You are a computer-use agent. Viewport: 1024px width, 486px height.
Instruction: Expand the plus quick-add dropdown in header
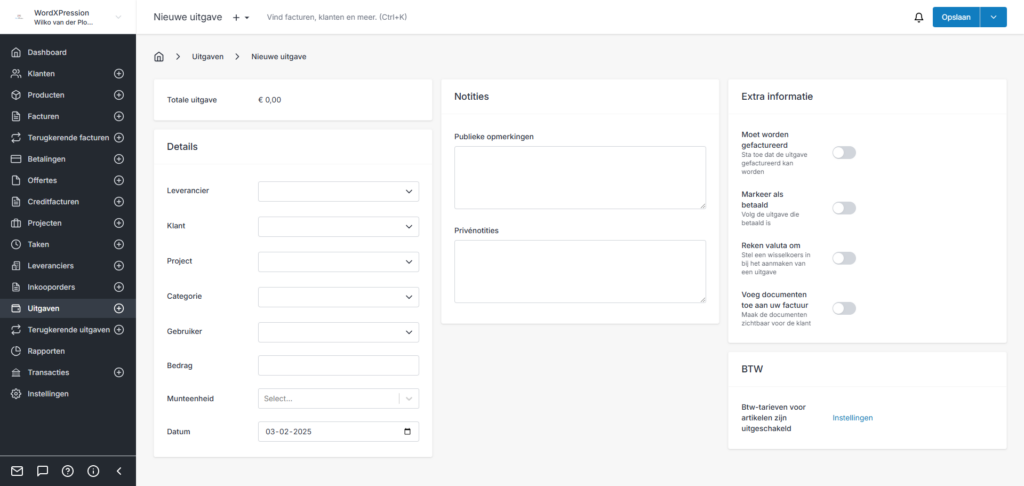[x=241, y=18]
